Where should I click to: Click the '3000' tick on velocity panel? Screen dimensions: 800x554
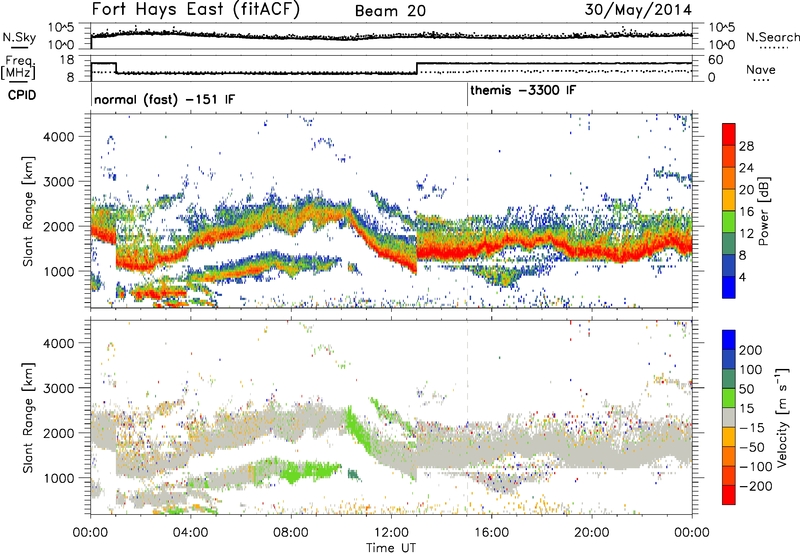[x=58, y=388]
